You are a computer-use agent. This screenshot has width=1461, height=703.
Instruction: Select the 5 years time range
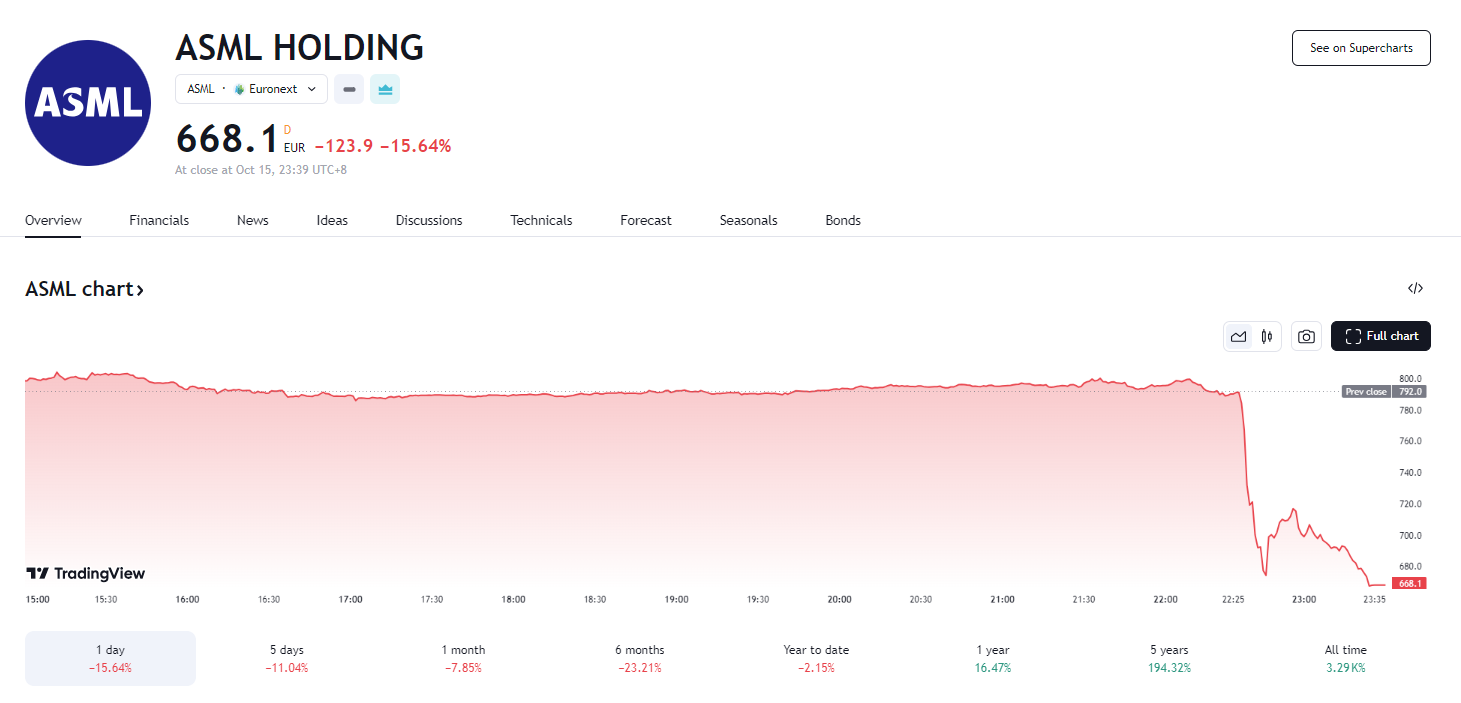1169,658
